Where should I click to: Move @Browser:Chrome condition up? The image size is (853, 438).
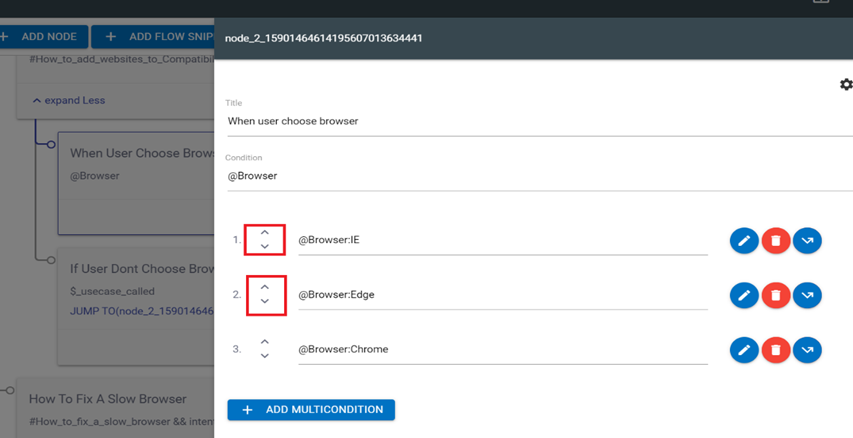265,343
